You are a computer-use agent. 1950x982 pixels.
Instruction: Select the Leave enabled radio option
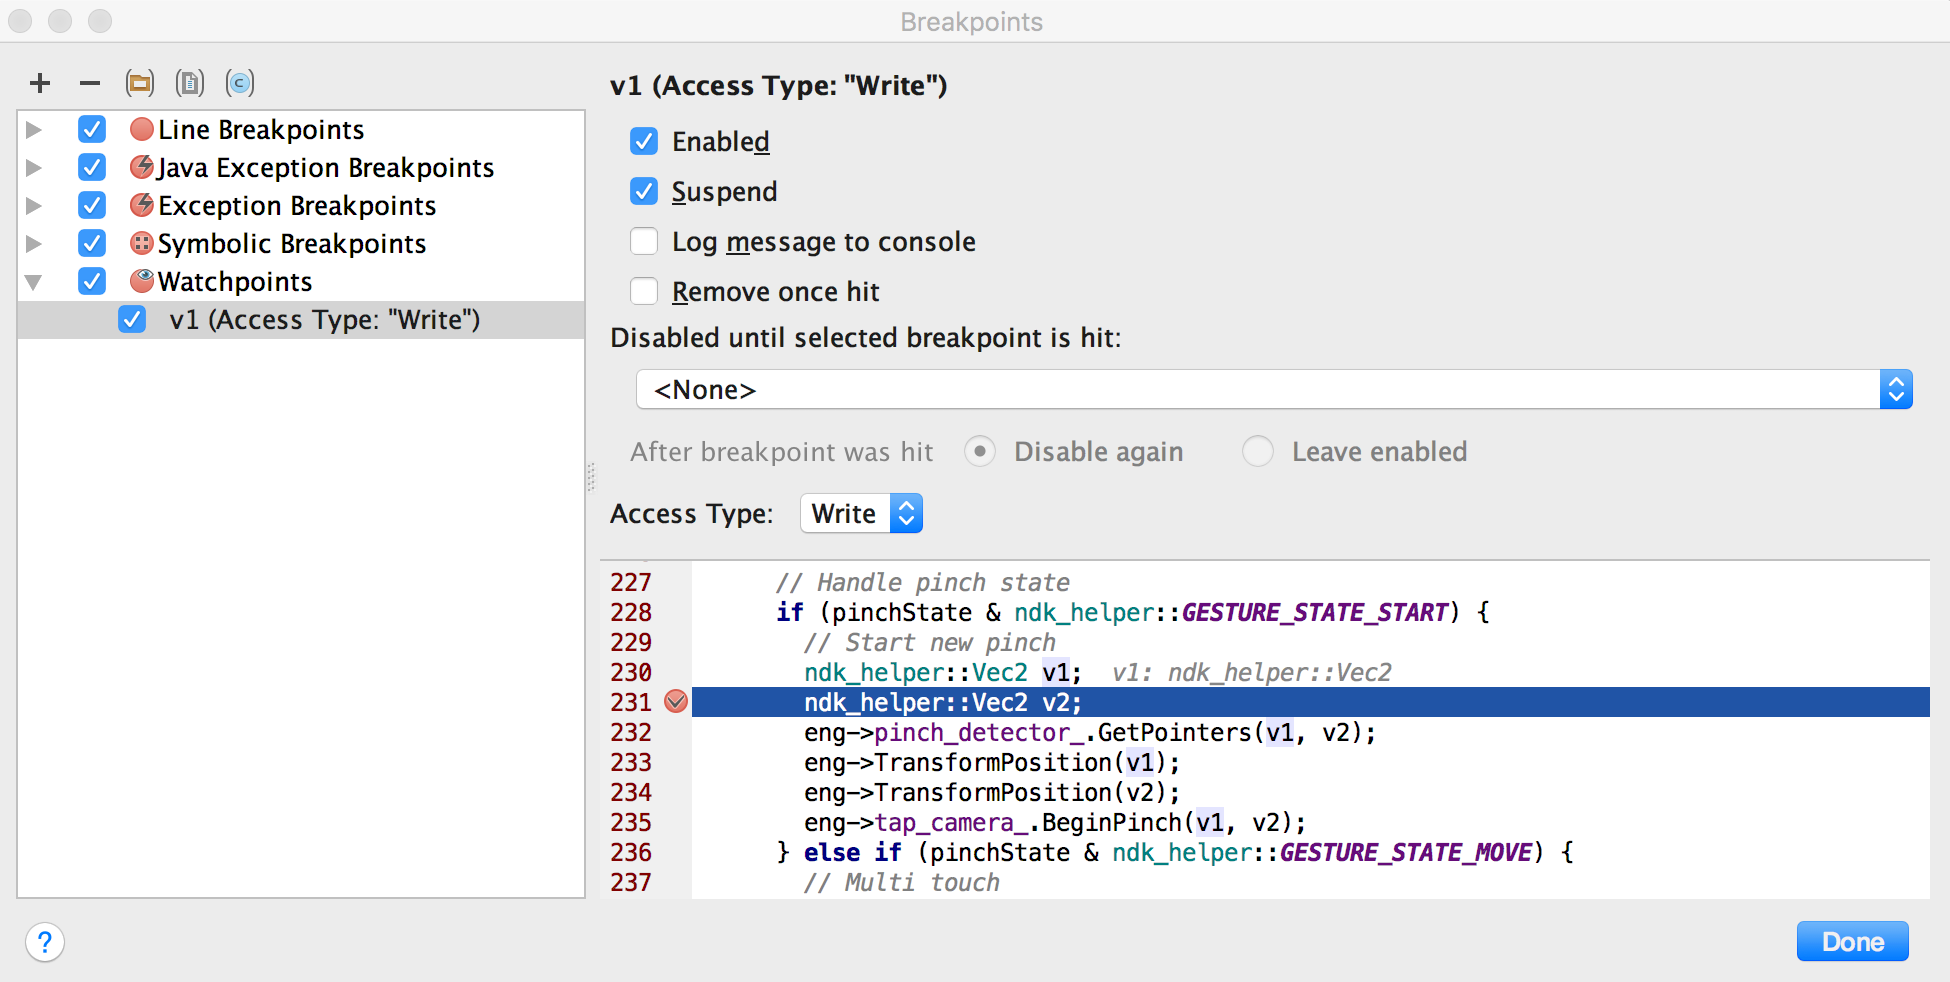click(1258, 452)
